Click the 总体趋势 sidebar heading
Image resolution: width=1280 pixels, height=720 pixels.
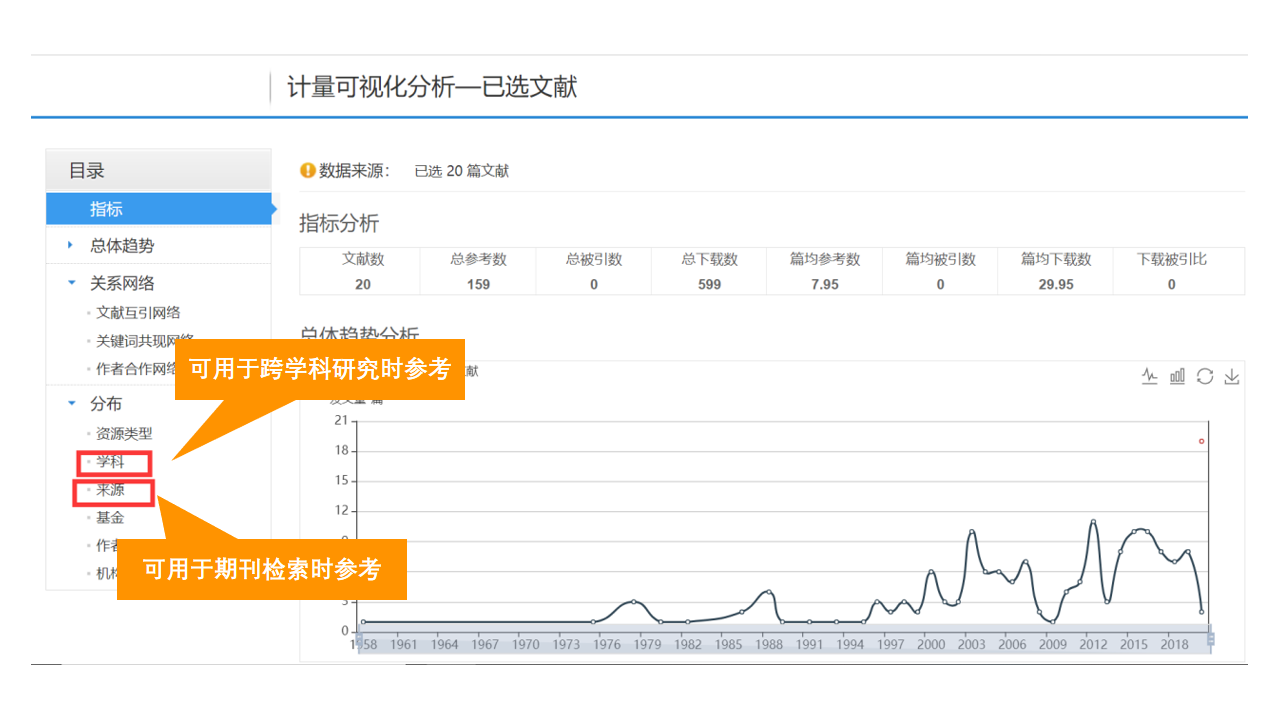tap(122, 245)
